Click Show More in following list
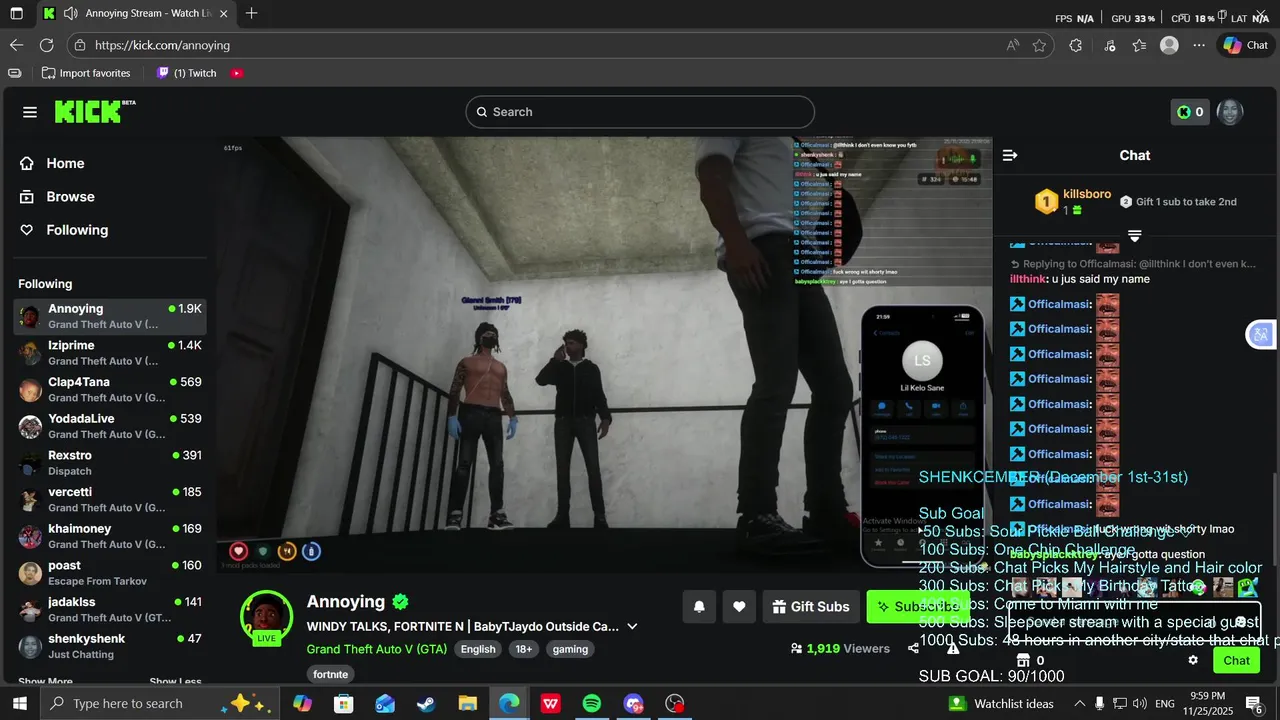1280x720 pixels. coord(45,682)
